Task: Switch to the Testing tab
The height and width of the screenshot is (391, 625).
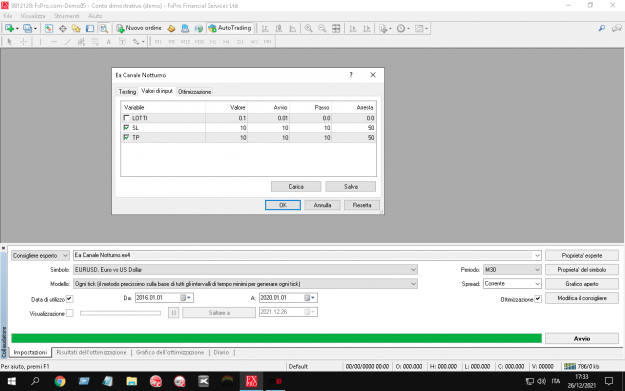Action: click(127, 92)
